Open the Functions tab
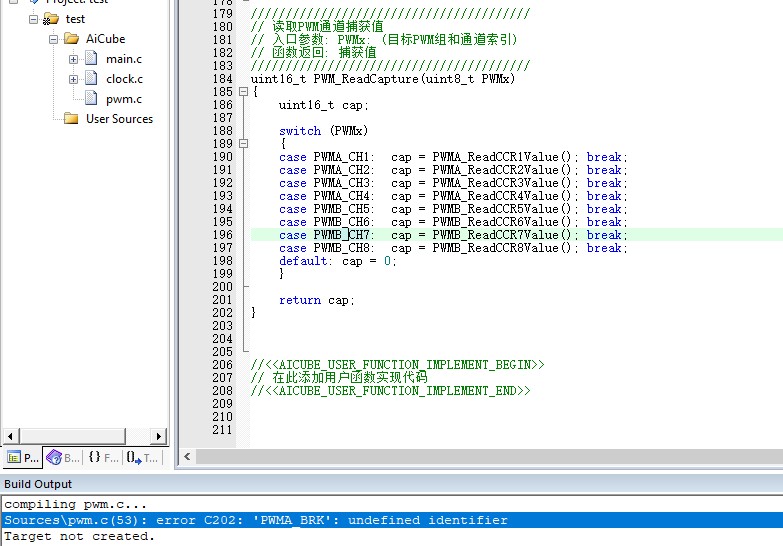The height and width of the screenshot is (546, 783). [x=103, y=458]
